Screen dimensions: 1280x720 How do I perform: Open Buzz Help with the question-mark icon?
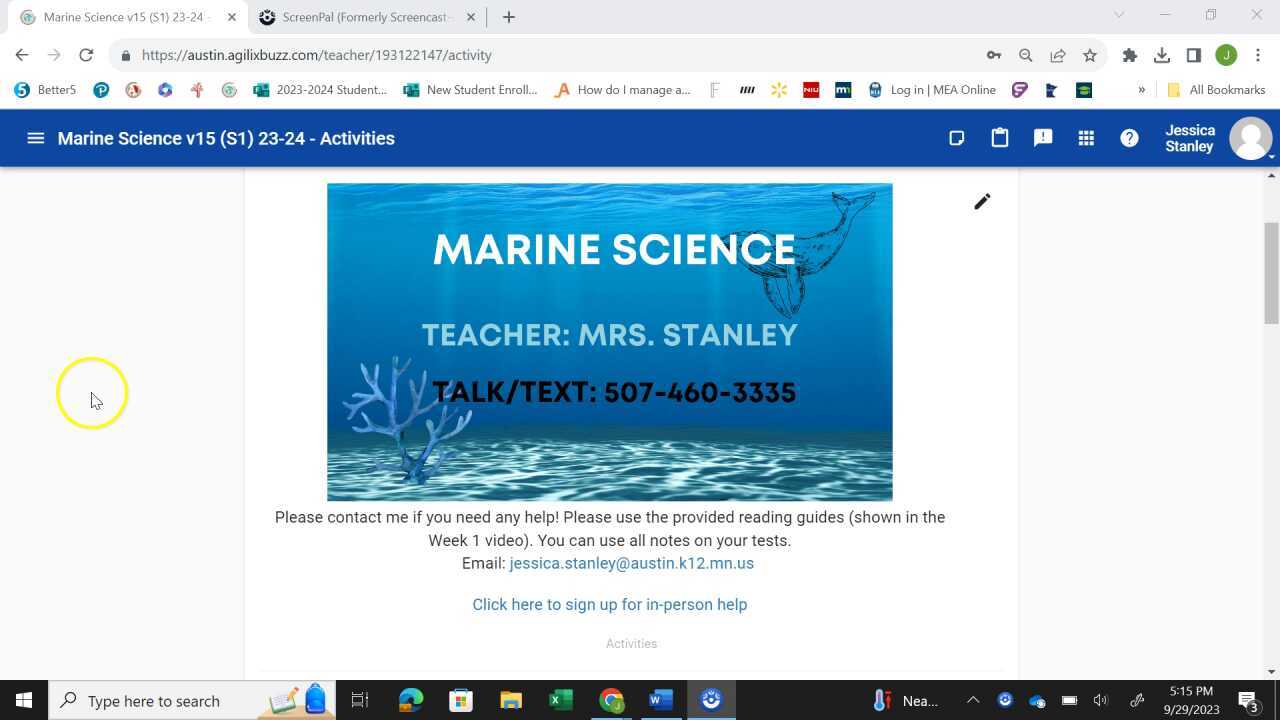(1129, 137)
